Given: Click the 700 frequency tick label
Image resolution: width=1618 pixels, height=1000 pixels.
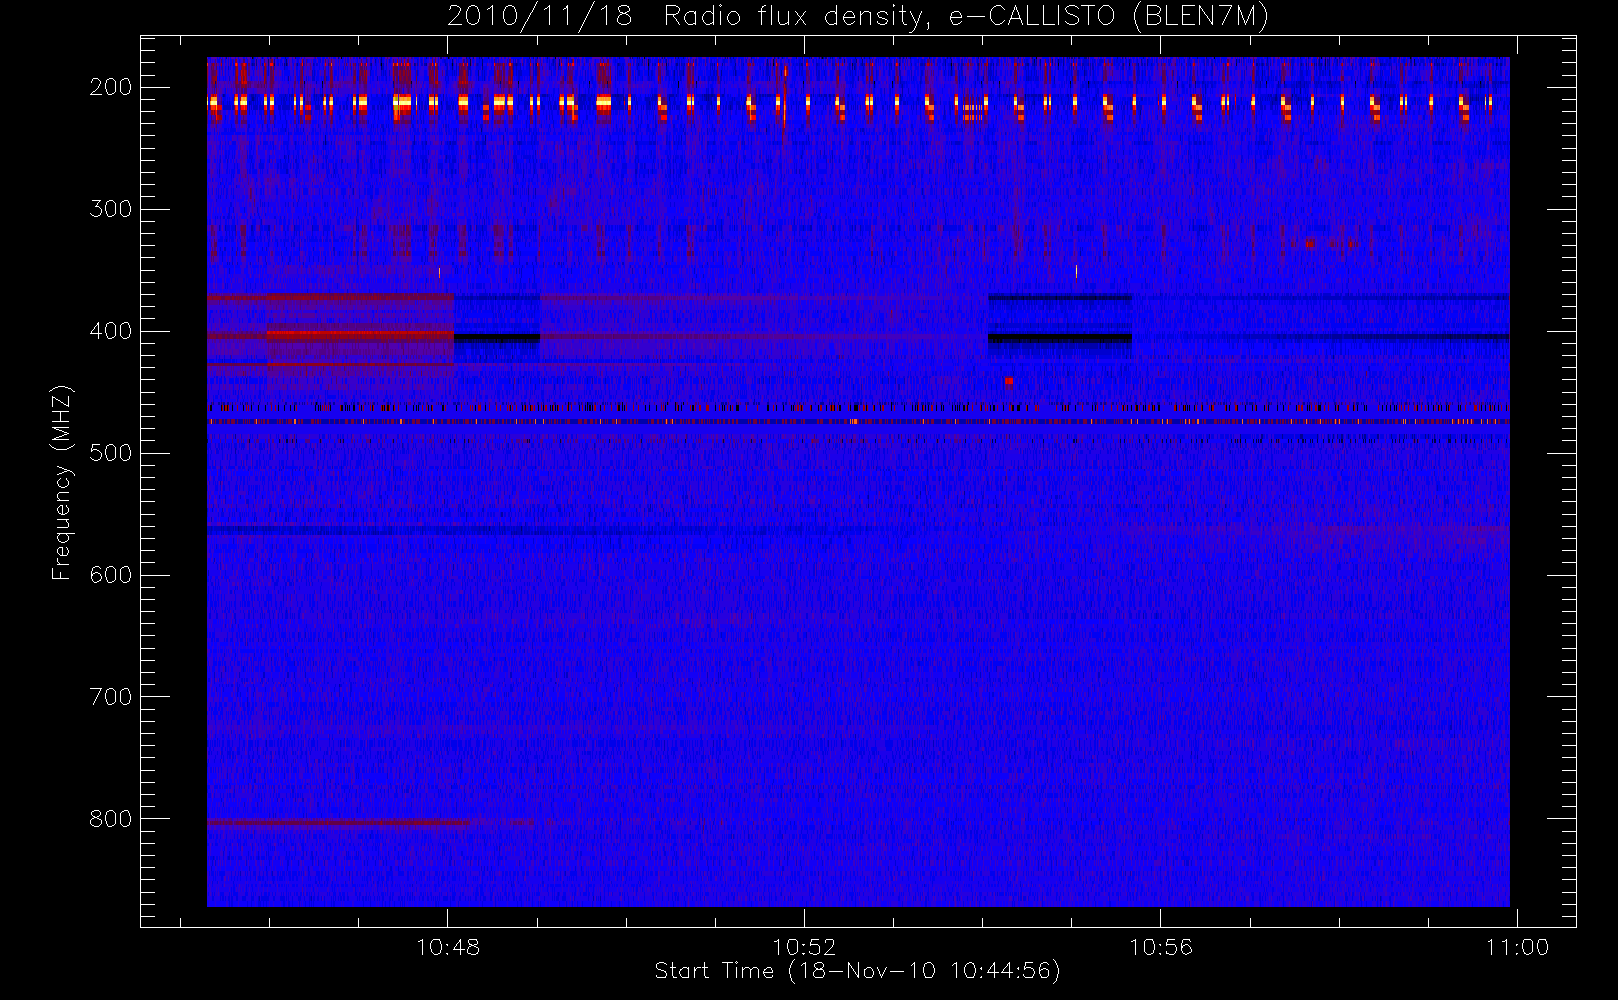Looking at the screenshot, I should pyautogui.click(x=111, y=697).
